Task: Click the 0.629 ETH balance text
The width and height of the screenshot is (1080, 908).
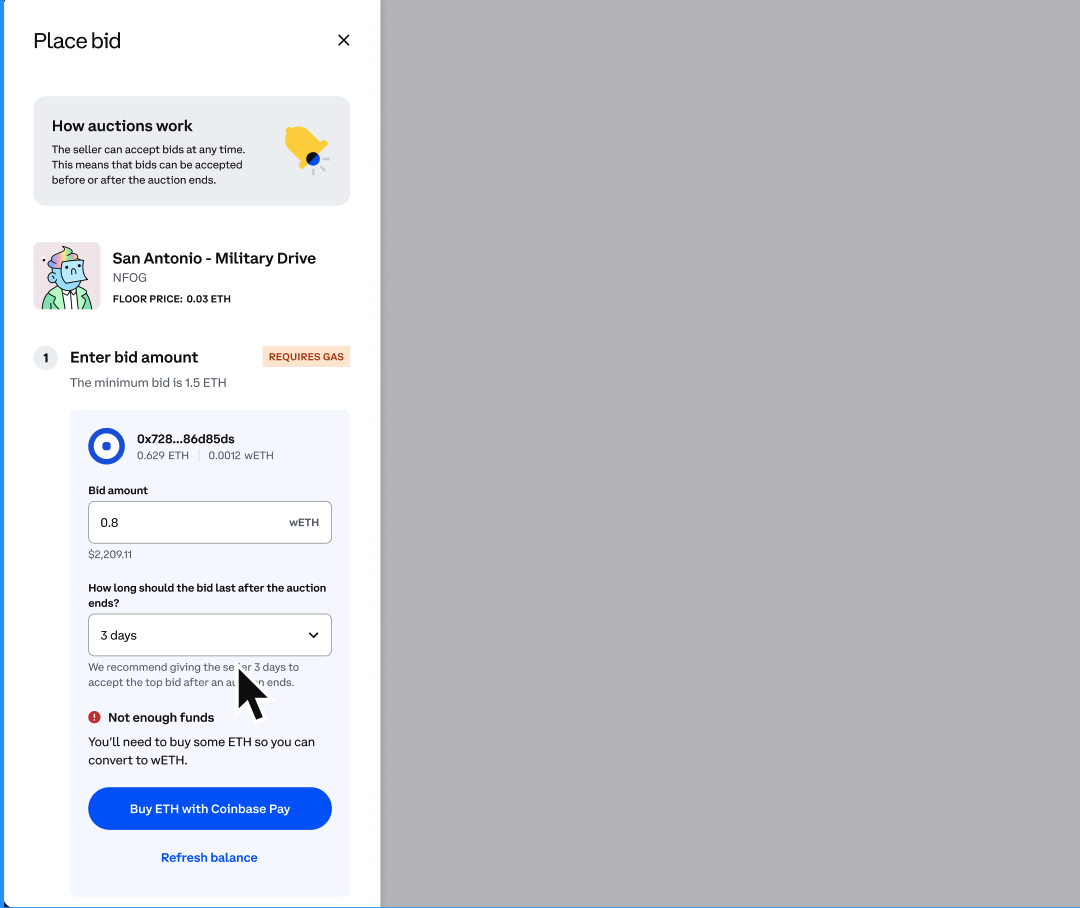Action: tap(163, 455)
